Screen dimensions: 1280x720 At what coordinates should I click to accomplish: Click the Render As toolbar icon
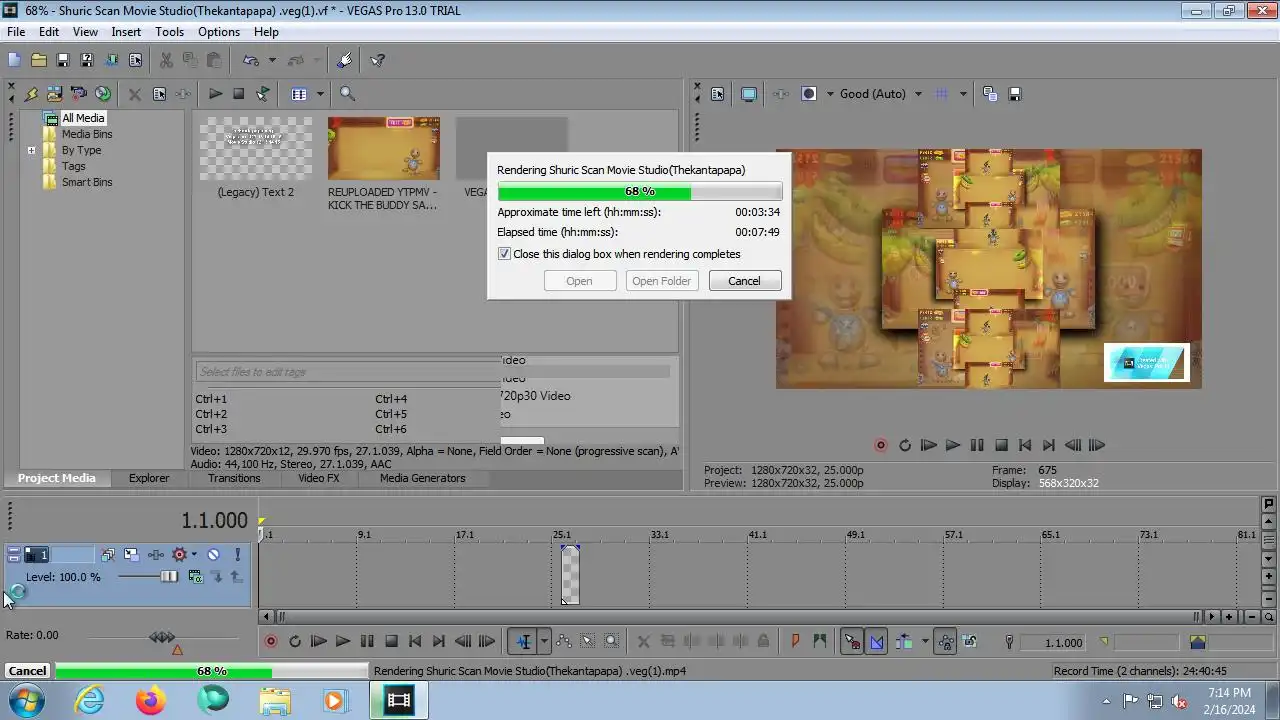coord(111,60)
